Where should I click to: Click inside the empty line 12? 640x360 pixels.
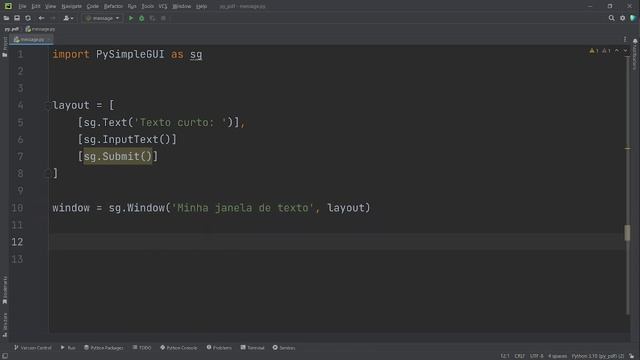[337, 242]
